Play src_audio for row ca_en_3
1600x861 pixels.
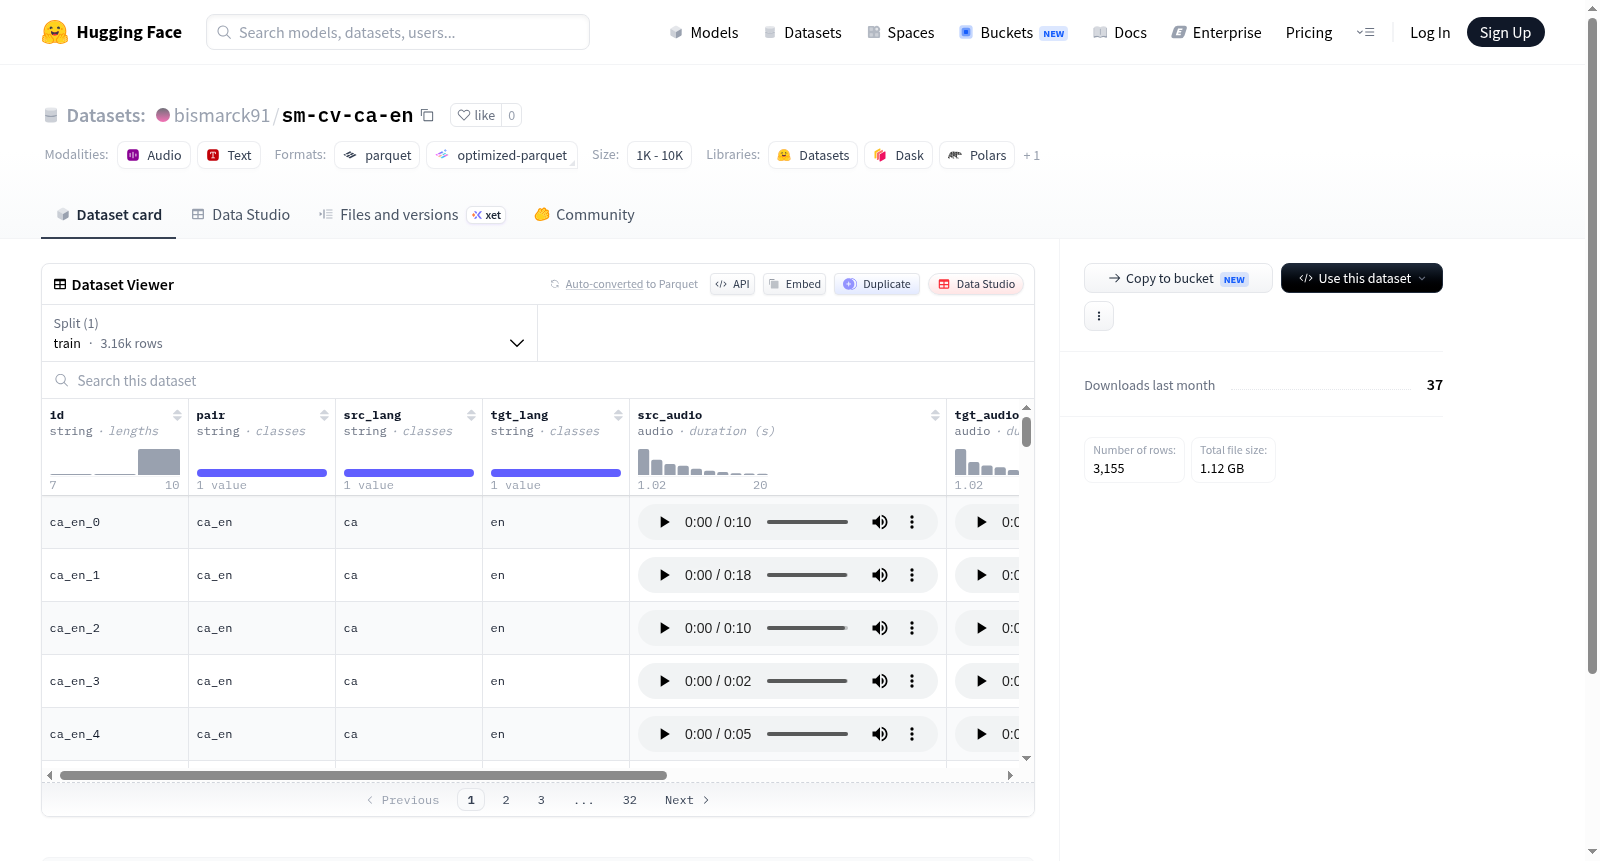pyautogui.click(x=664, y=681)
